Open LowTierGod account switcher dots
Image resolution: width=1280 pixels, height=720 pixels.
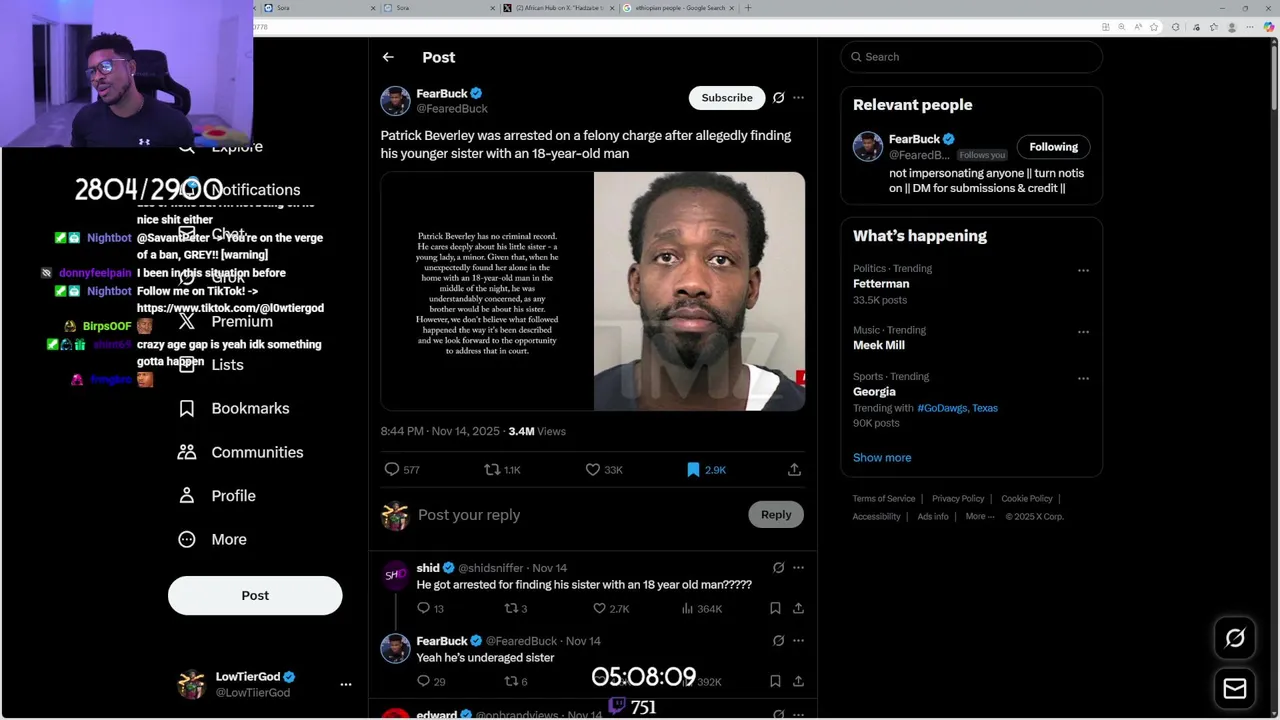tap(346, 685)
